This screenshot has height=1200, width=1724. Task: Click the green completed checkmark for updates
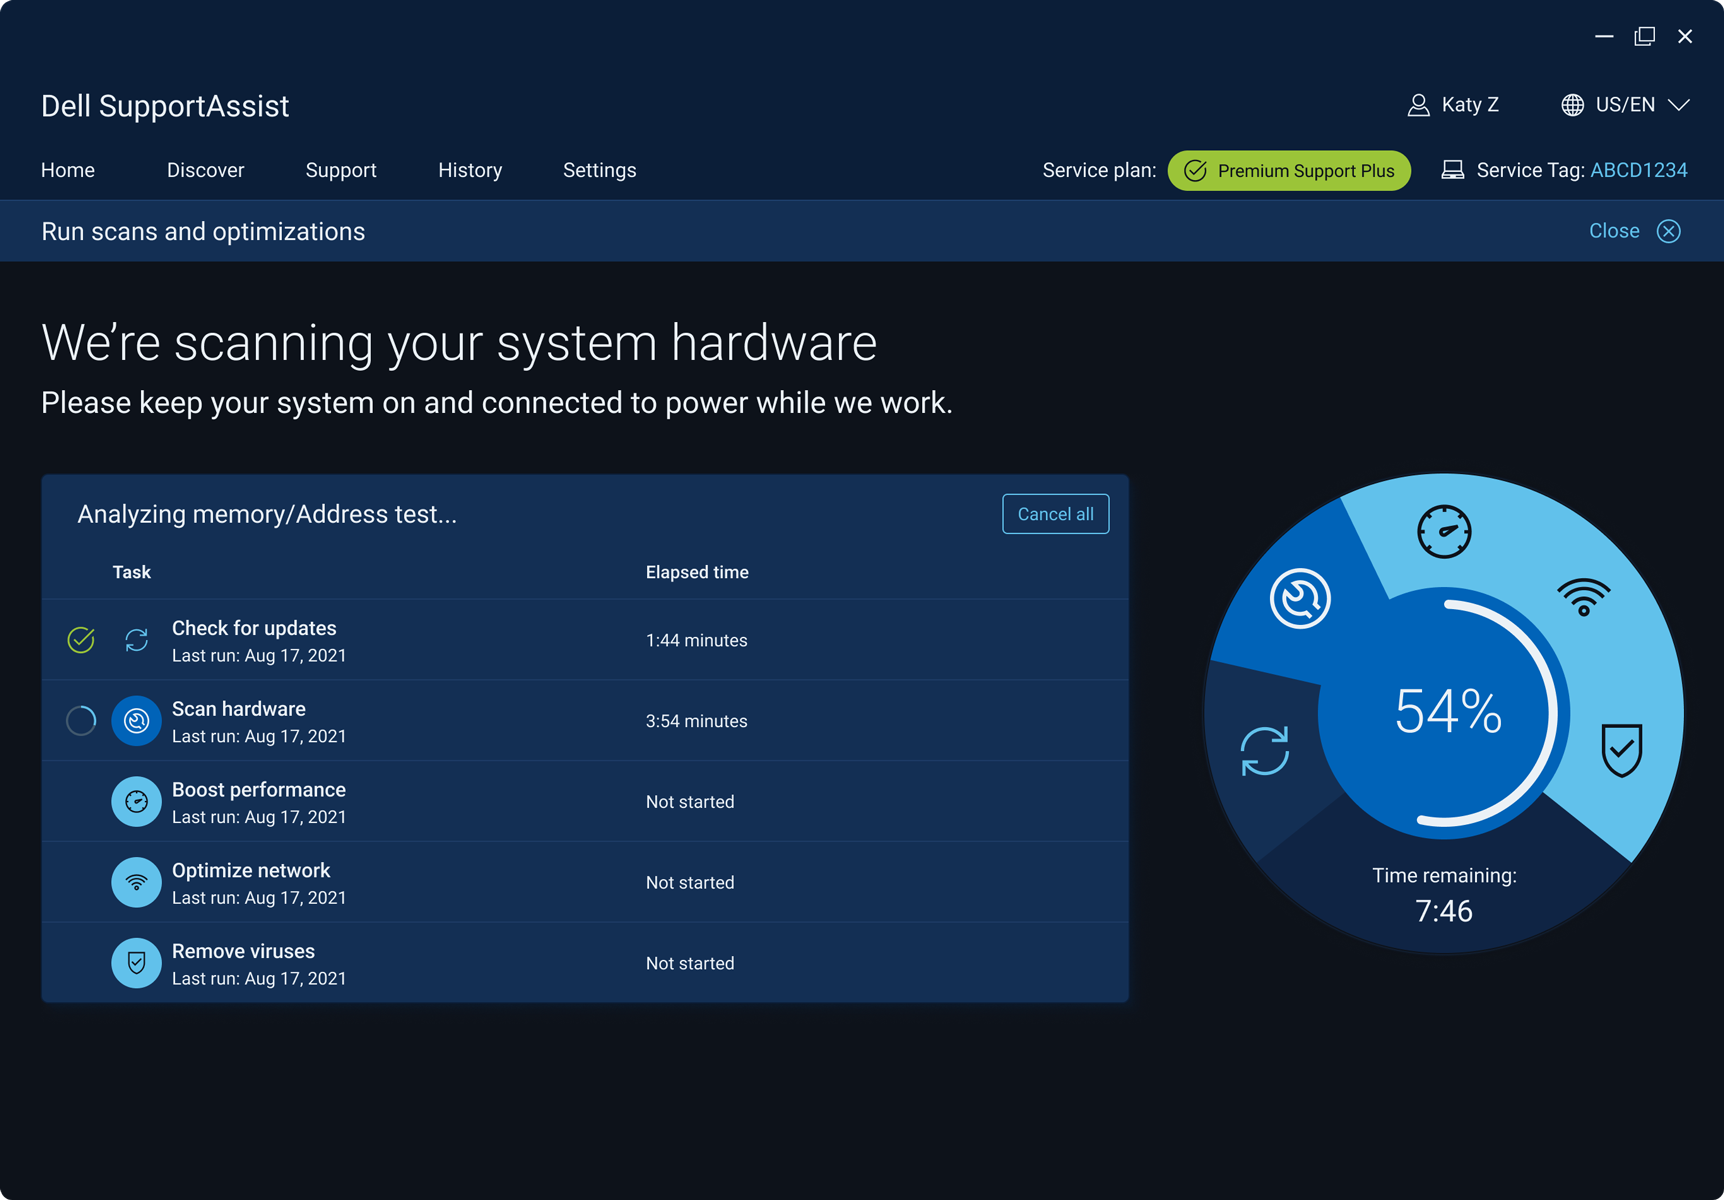[x=81, y=640]
